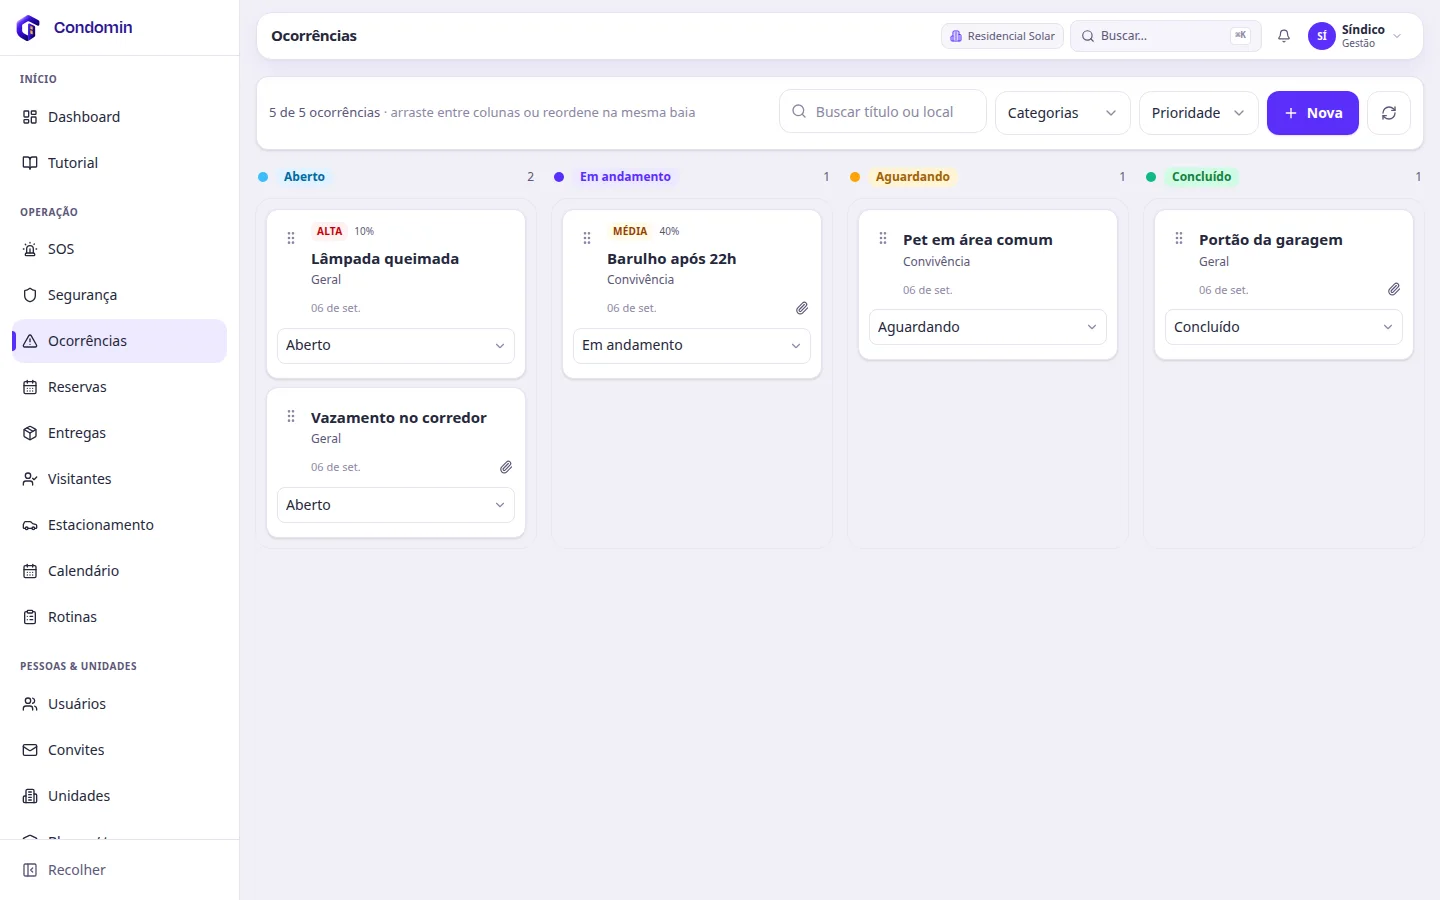Expand the Prioridade filter dropdown
The width and height of the screenshot is (1440, 900).
coord(1198,113)
